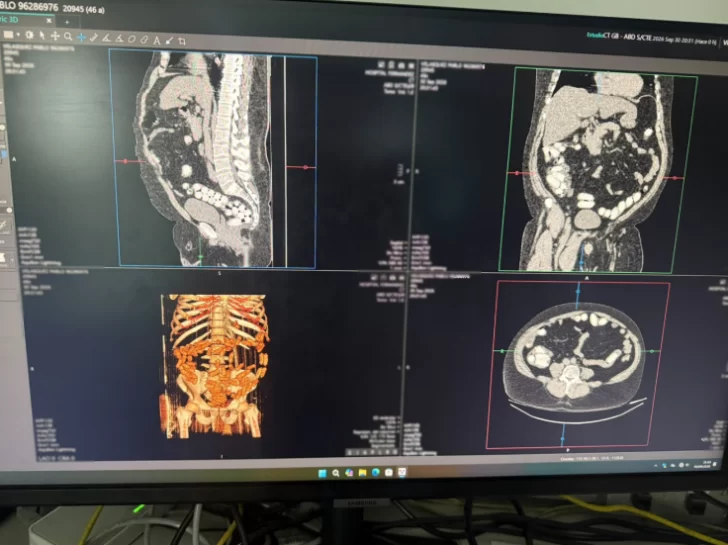Grab the right red handle in coronal view
Screen dimensions: 728x545
click(x=675, y=178)
